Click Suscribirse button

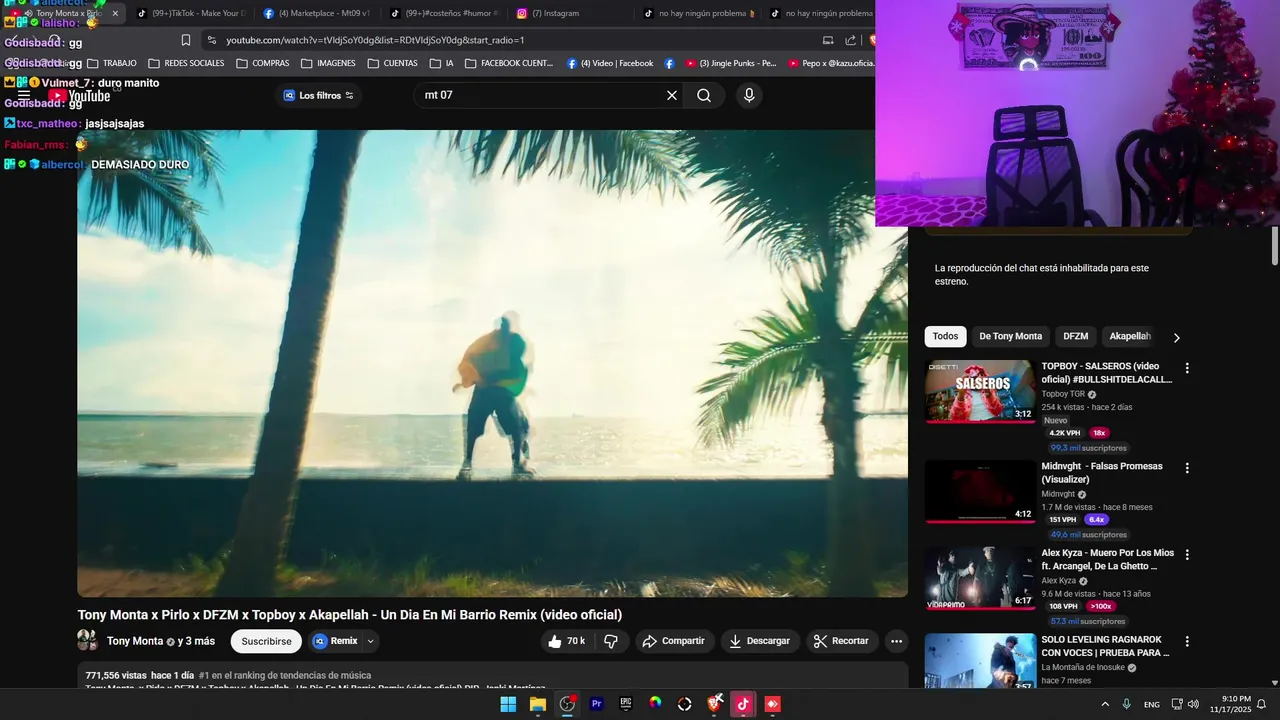coord(266,641)
